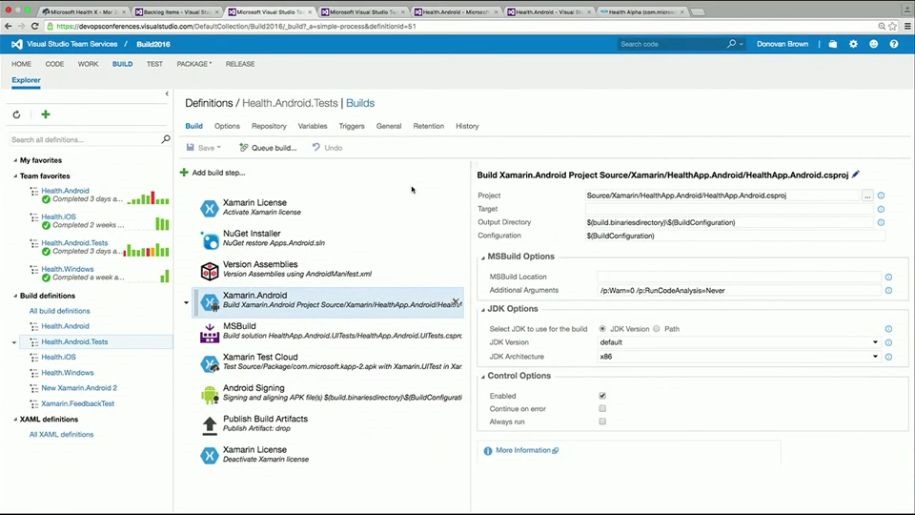
Task: Switch to the Variables tab
Action: [312, 126]
